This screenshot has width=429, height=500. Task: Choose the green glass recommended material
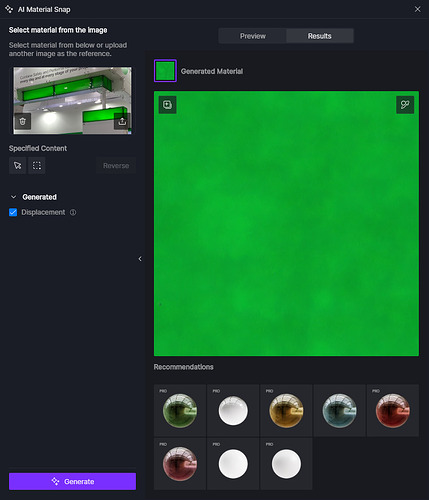(180, 410)
